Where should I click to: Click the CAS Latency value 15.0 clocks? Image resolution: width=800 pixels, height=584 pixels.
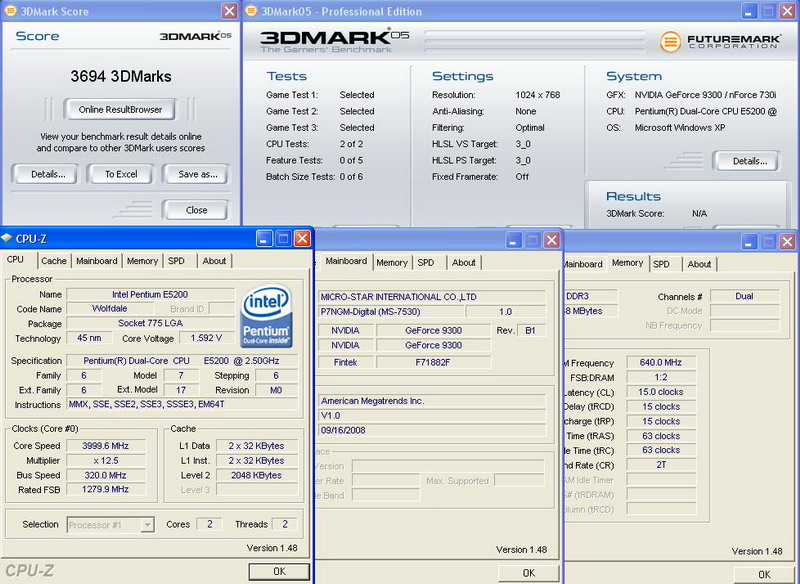coord(661,392)
